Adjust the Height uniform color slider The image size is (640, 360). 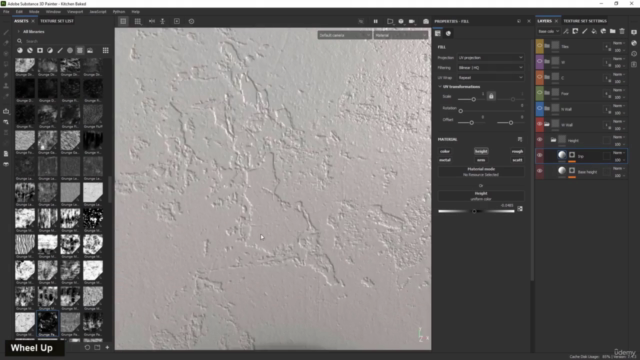tap(476, 211)
